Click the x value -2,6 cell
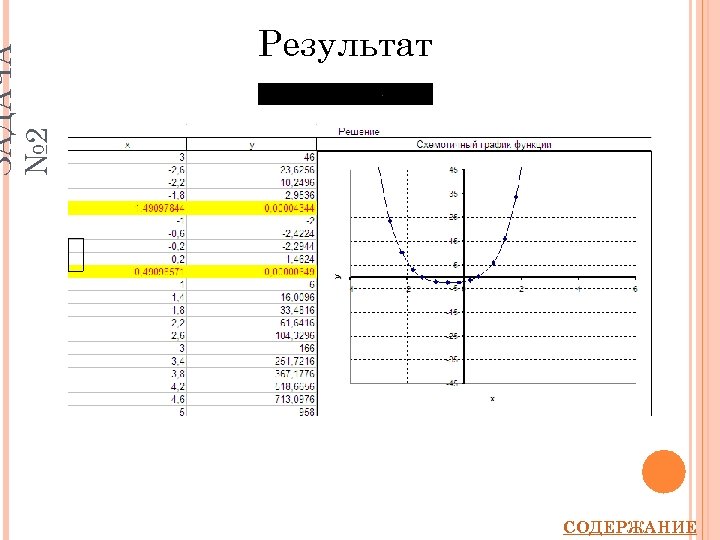The height and width of the screenshot is (540, 720). (x=127, y=169)
